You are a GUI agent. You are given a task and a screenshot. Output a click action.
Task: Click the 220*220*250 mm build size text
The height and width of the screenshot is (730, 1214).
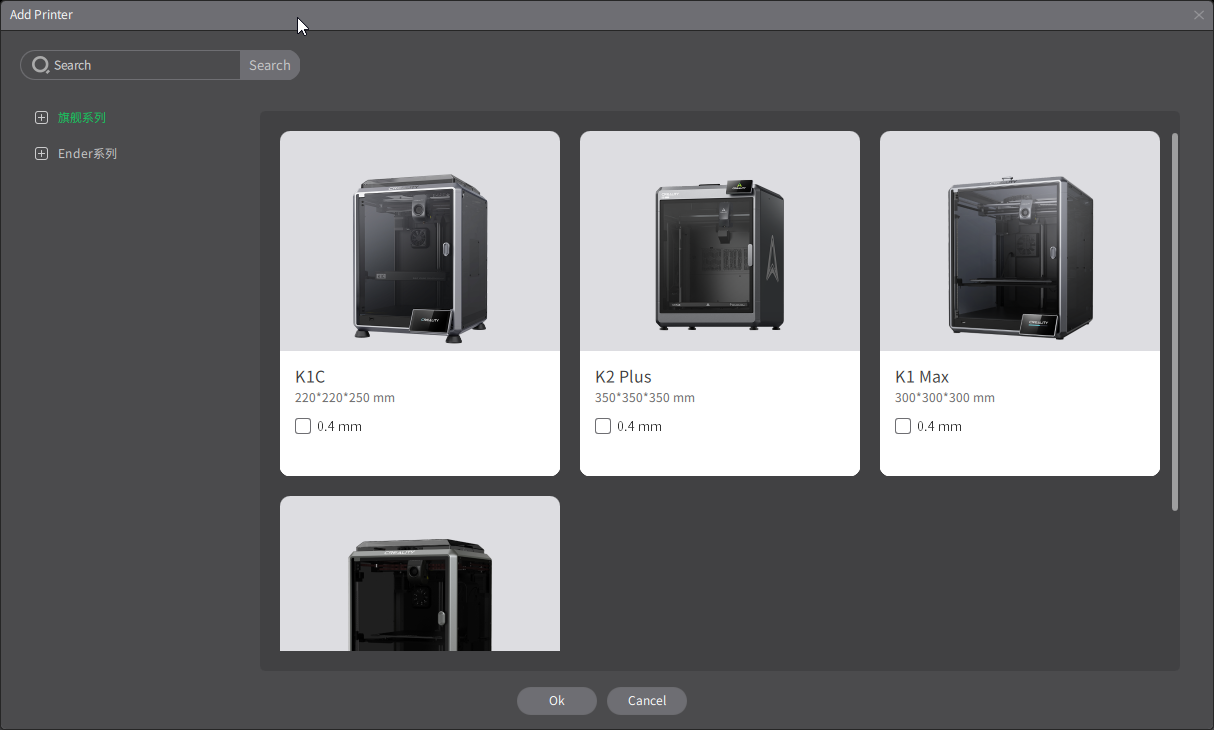pyautogui.click(x=345, y=398)
